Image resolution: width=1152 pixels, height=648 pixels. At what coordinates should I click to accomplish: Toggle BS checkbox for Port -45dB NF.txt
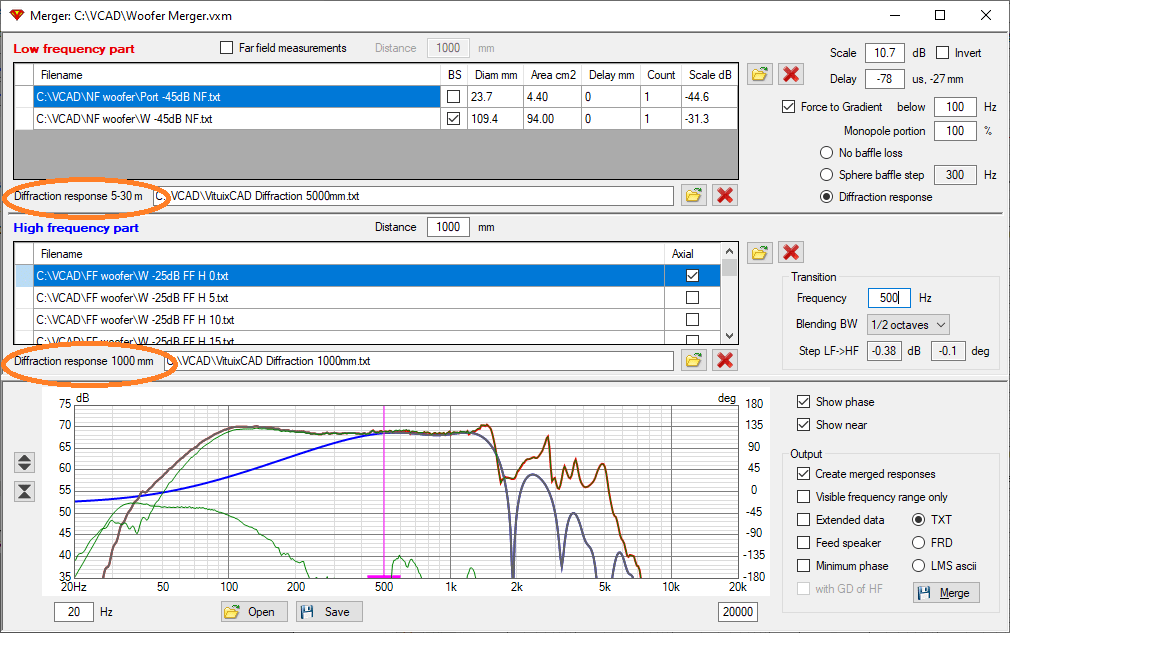(x=454, y=97)
